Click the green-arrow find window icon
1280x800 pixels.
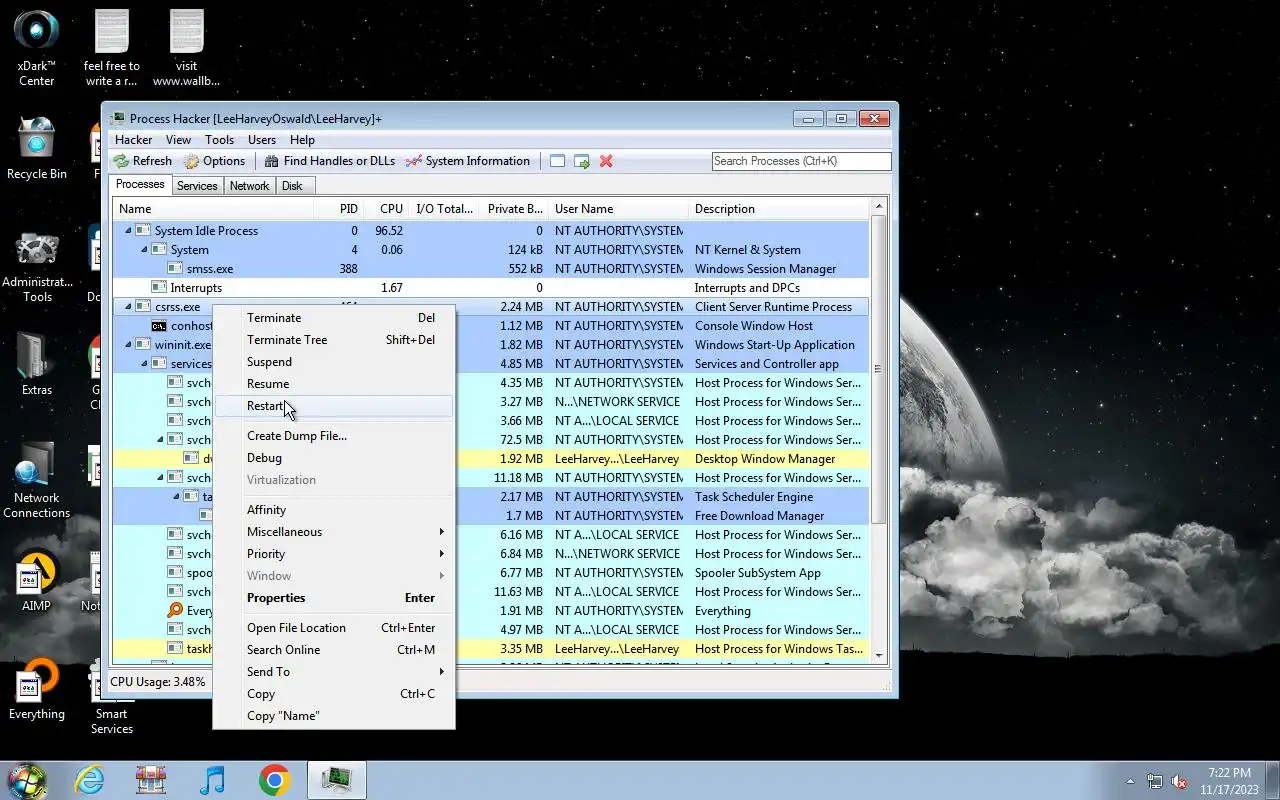(582, 161)
